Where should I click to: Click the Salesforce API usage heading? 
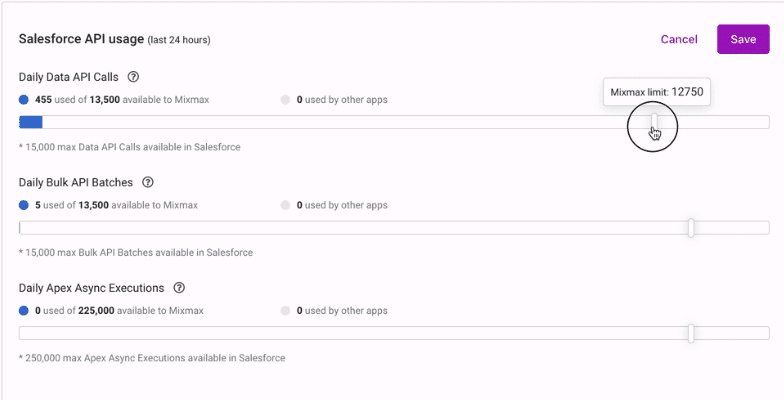[x=80, y=39]
